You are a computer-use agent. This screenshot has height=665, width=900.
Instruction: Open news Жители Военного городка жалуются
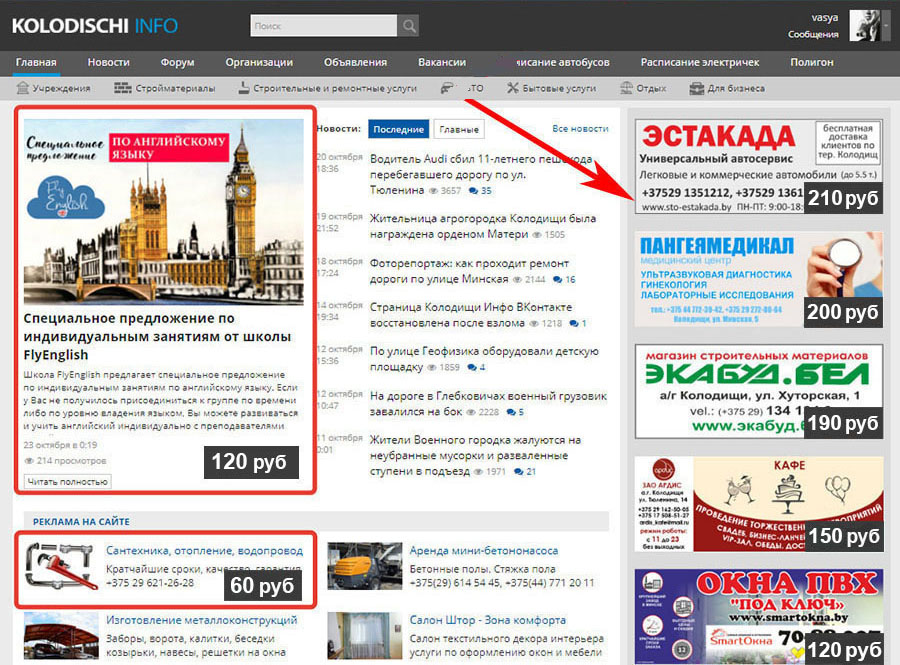point(475,456)
